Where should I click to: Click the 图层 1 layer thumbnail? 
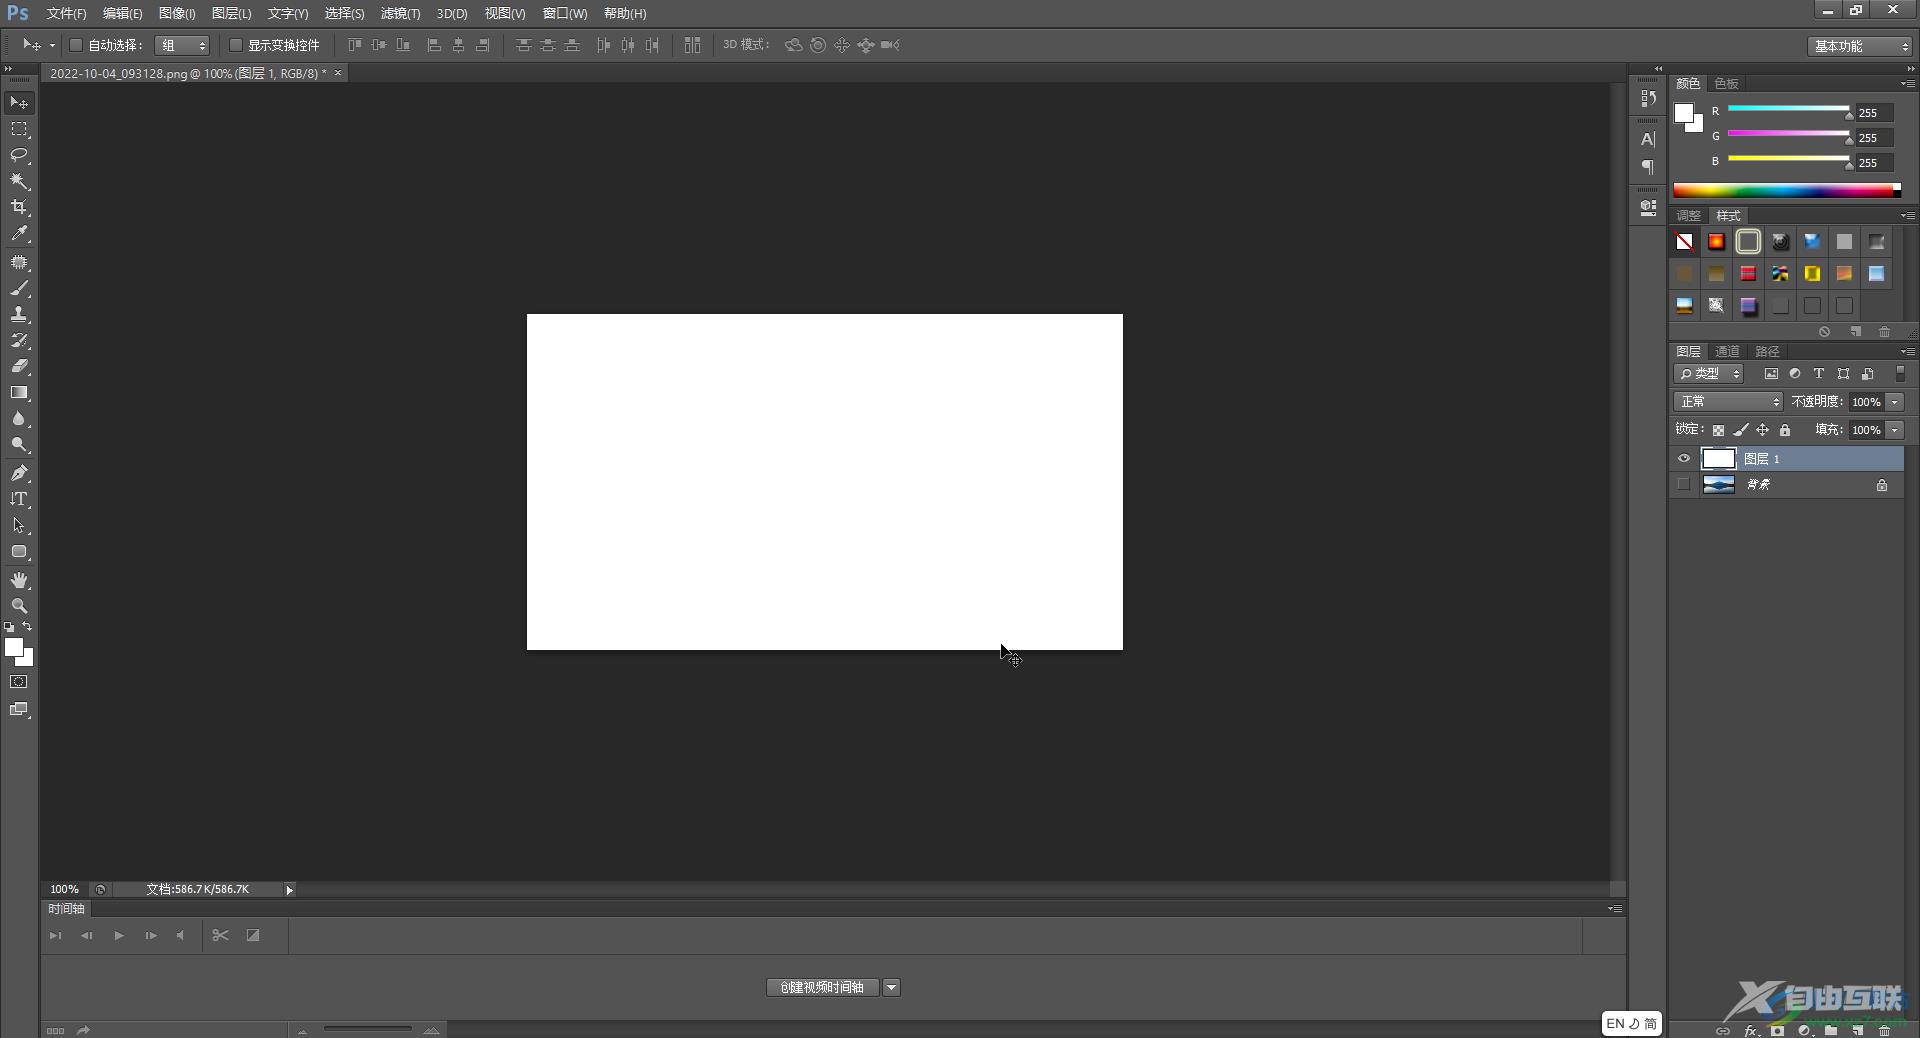pyautogui.click(x=1718, y=459)
